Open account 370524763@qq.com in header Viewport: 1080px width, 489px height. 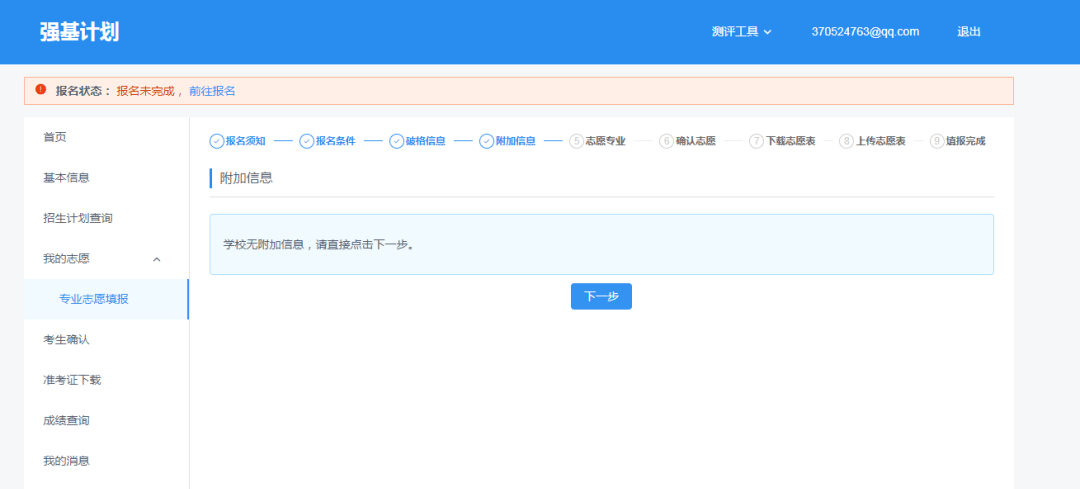click(865, 32)
